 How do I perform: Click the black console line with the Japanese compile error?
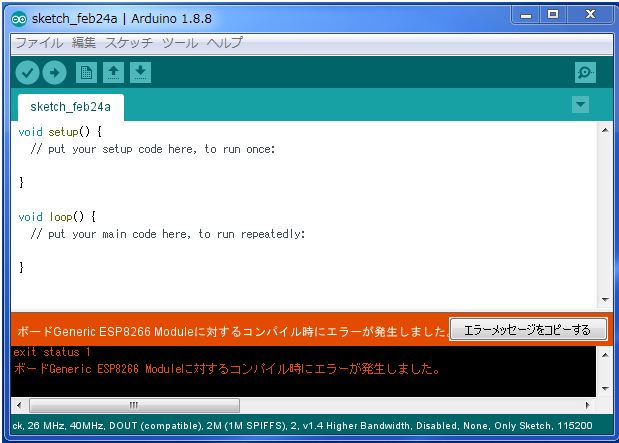(x=227, y=369)
